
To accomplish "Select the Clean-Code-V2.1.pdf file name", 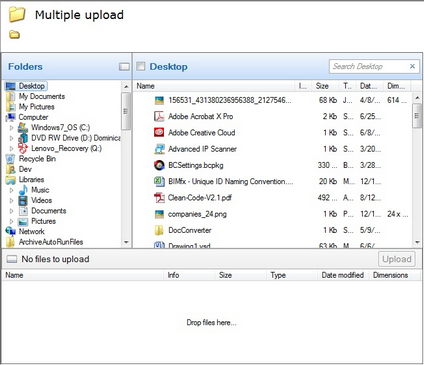I will (x=200, y=198).
